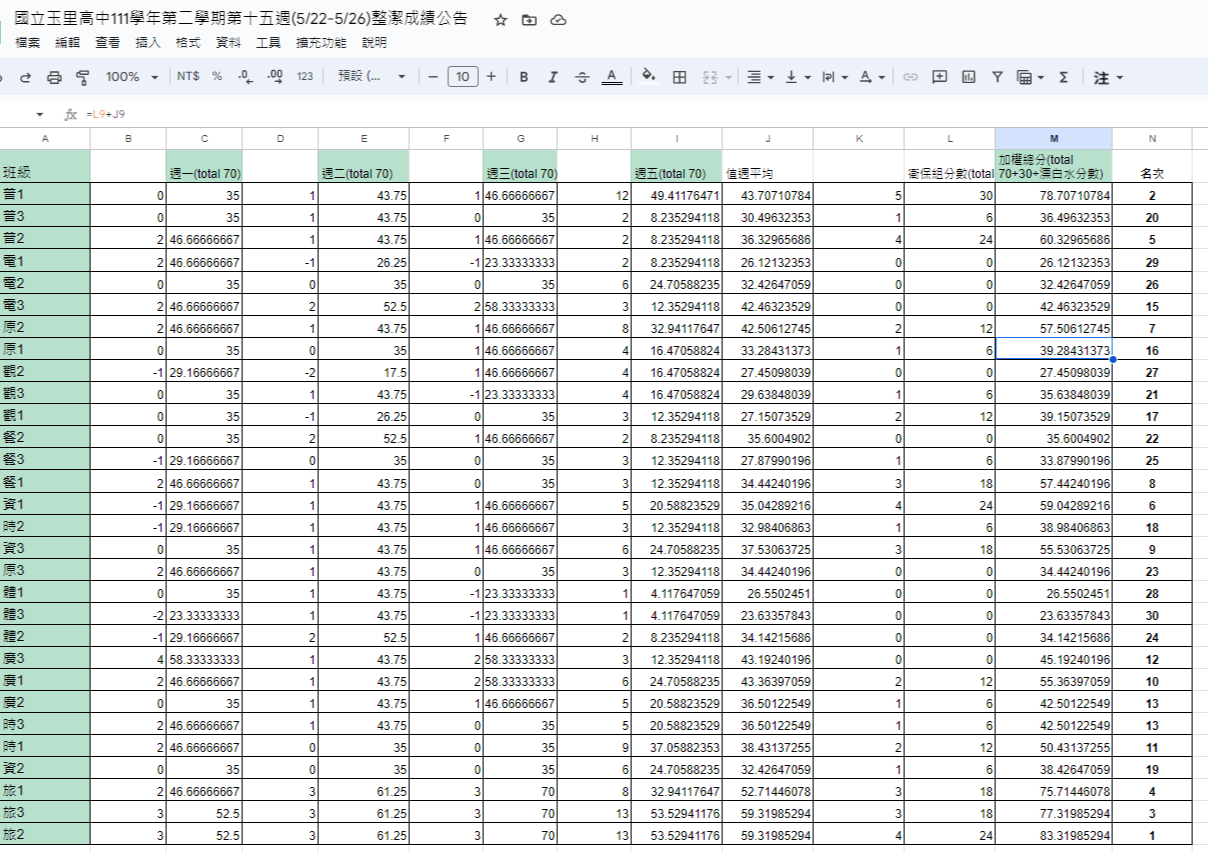Toggle italic formatting
1208x852 pixels.
coord(552,77)
